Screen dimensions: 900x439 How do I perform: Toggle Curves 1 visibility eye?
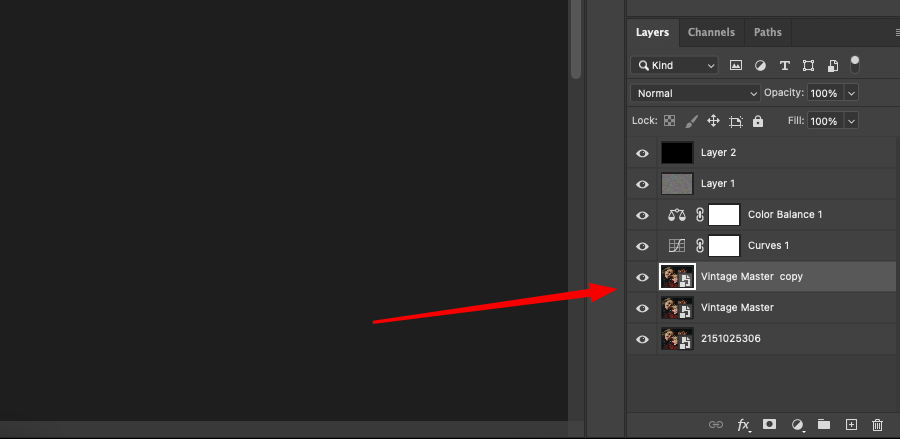[x=642, y=246]
